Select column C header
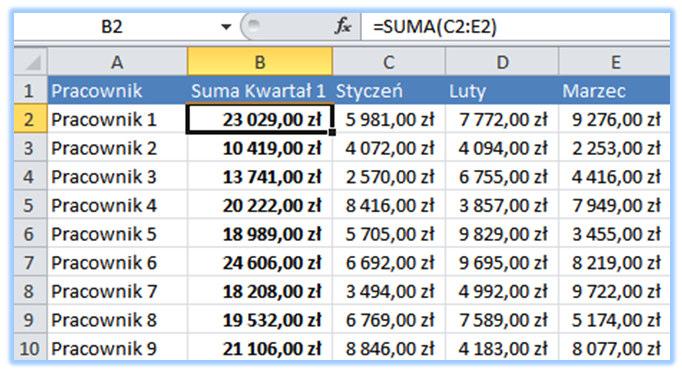 (x=389, y=62)
